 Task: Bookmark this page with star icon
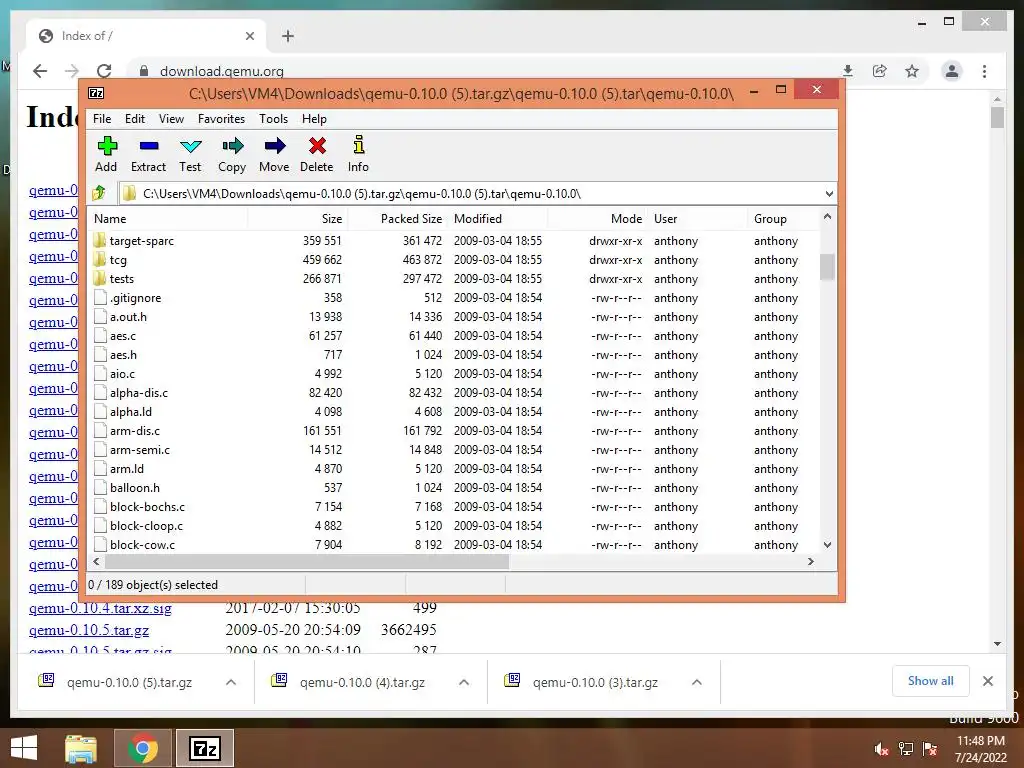(x=912, y=71)
